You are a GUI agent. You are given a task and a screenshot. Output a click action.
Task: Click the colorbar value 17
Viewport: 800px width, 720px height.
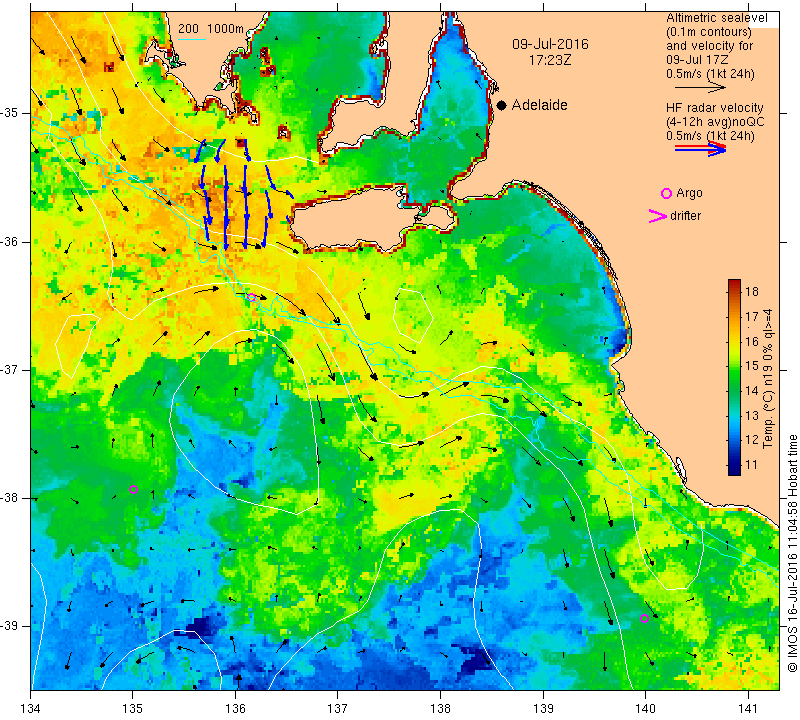(752, 317)
